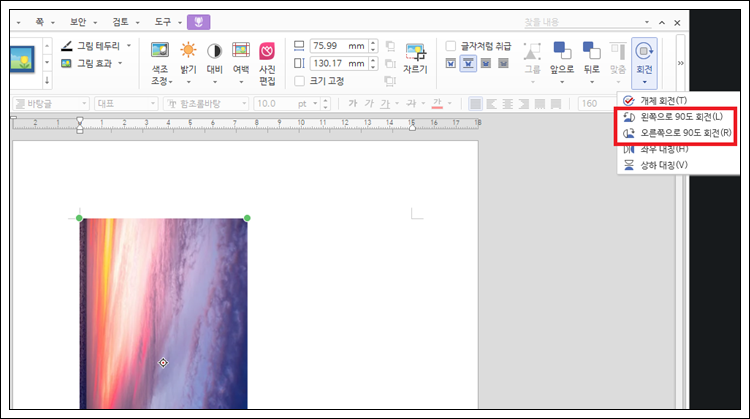Enable the 크기 고정 fixed size checkbox
Screen dimensions: 750x419
coord(299,81)
